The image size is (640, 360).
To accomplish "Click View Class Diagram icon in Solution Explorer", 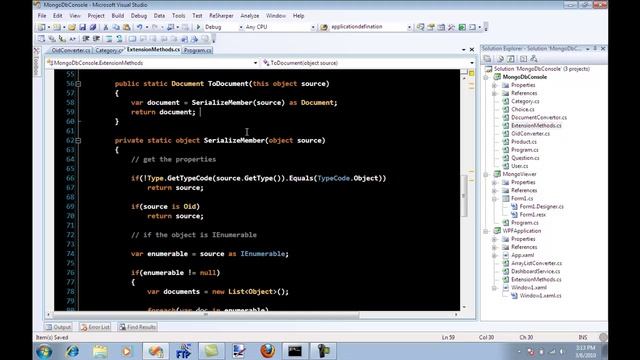I will pyautogui.click(x=533, y=59).
